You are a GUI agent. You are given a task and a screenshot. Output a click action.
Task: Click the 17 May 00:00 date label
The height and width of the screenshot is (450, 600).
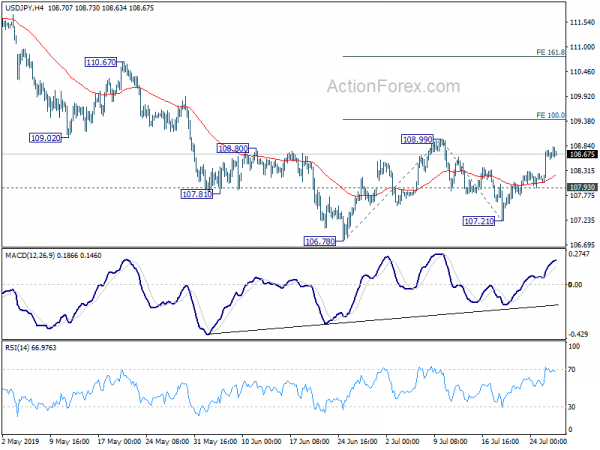click(119, 441)
